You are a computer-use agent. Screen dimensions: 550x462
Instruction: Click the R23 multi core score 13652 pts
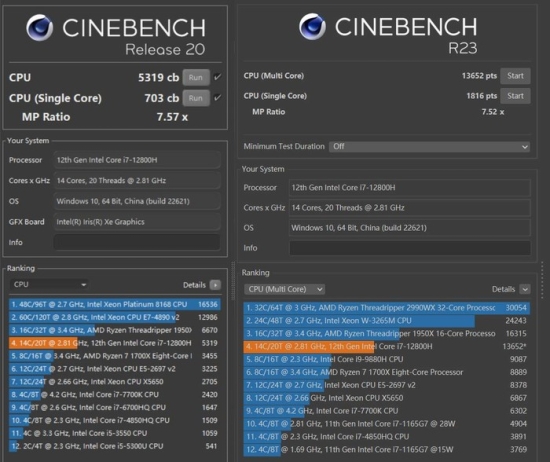coord(479,76)
